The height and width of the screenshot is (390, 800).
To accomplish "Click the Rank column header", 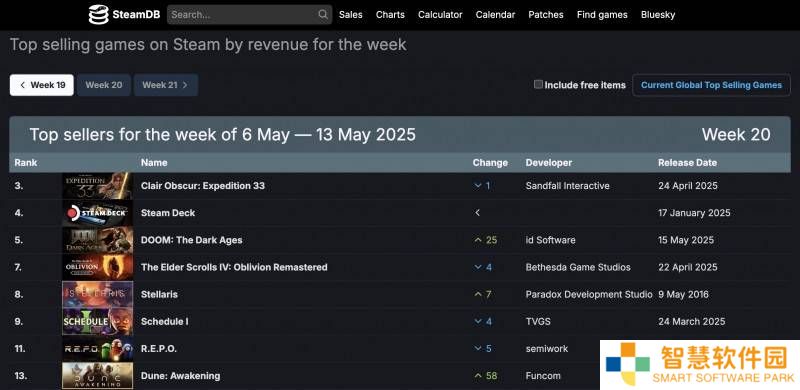I will [x=26, y=163].
